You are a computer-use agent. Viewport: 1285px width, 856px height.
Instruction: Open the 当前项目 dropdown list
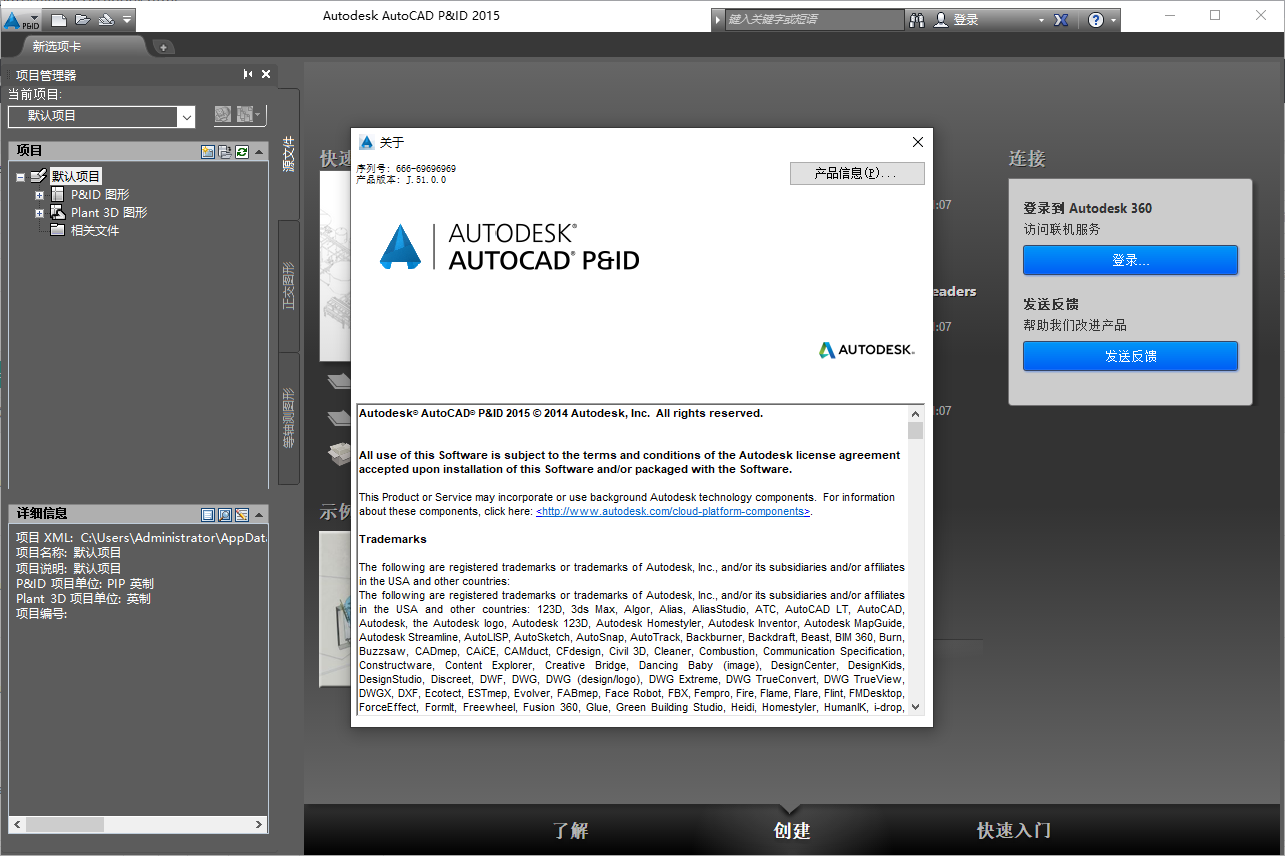click(186, 116)
